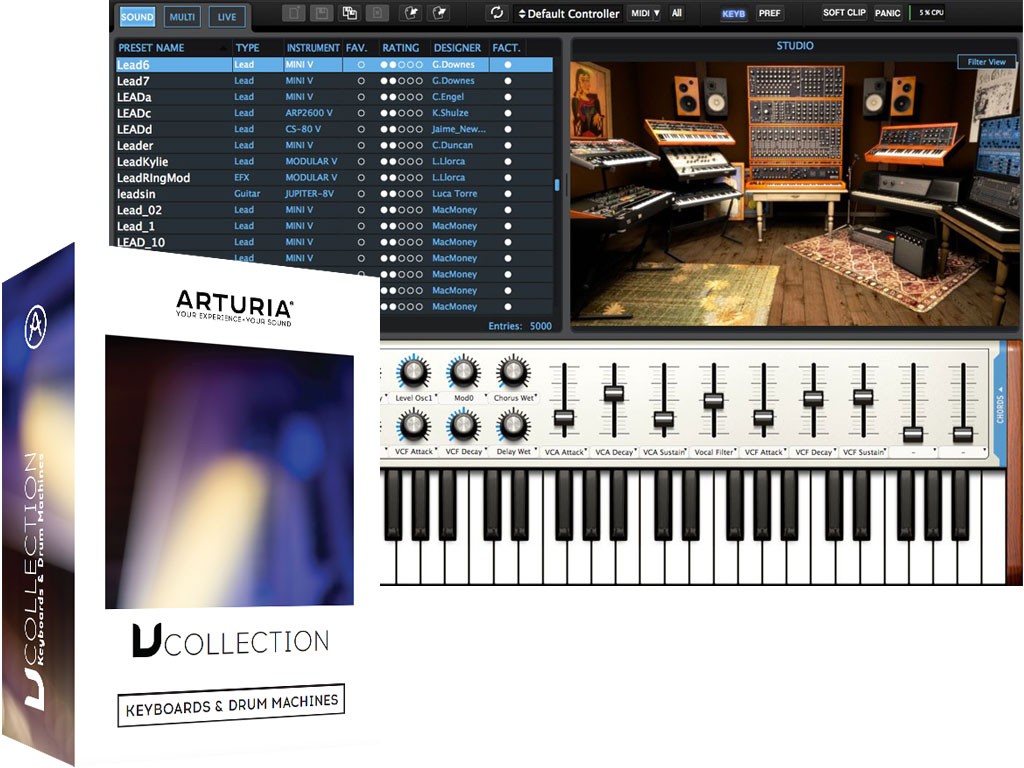
Task: Click the first import icon in toolbar
Action: coord(409,14)
